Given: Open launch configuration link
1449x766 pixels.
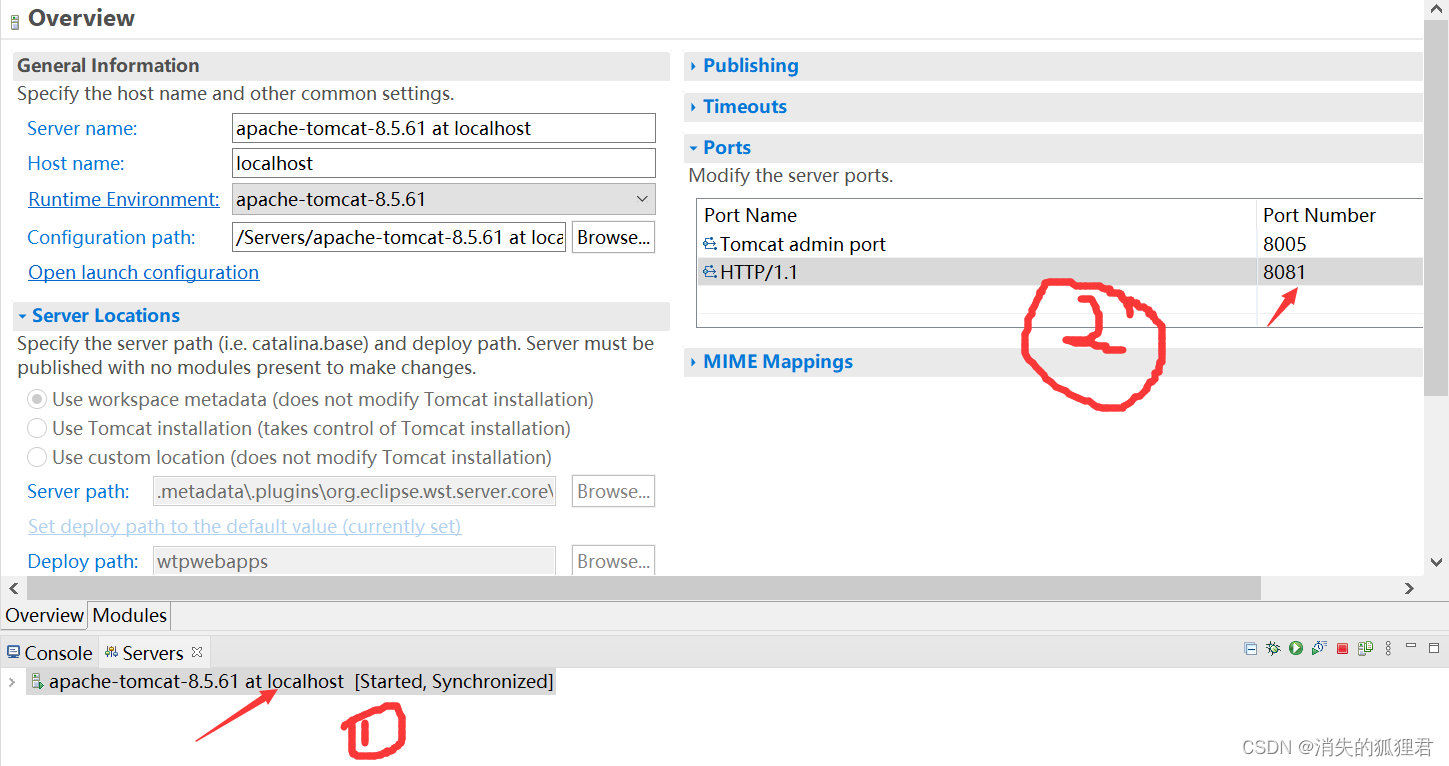Looking at the screenshot, I should pyautogui.click(x=143, y=272).
